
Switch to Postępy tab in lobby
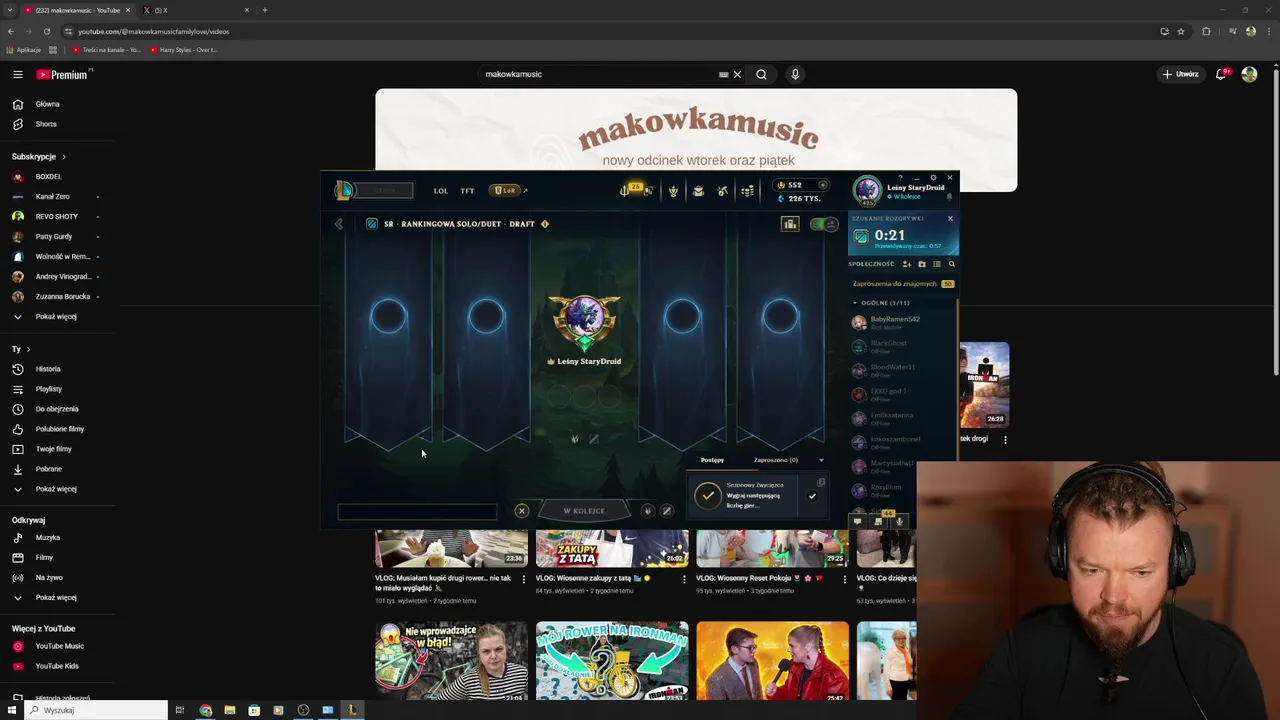pyautogui.click(x=712, y=460)
